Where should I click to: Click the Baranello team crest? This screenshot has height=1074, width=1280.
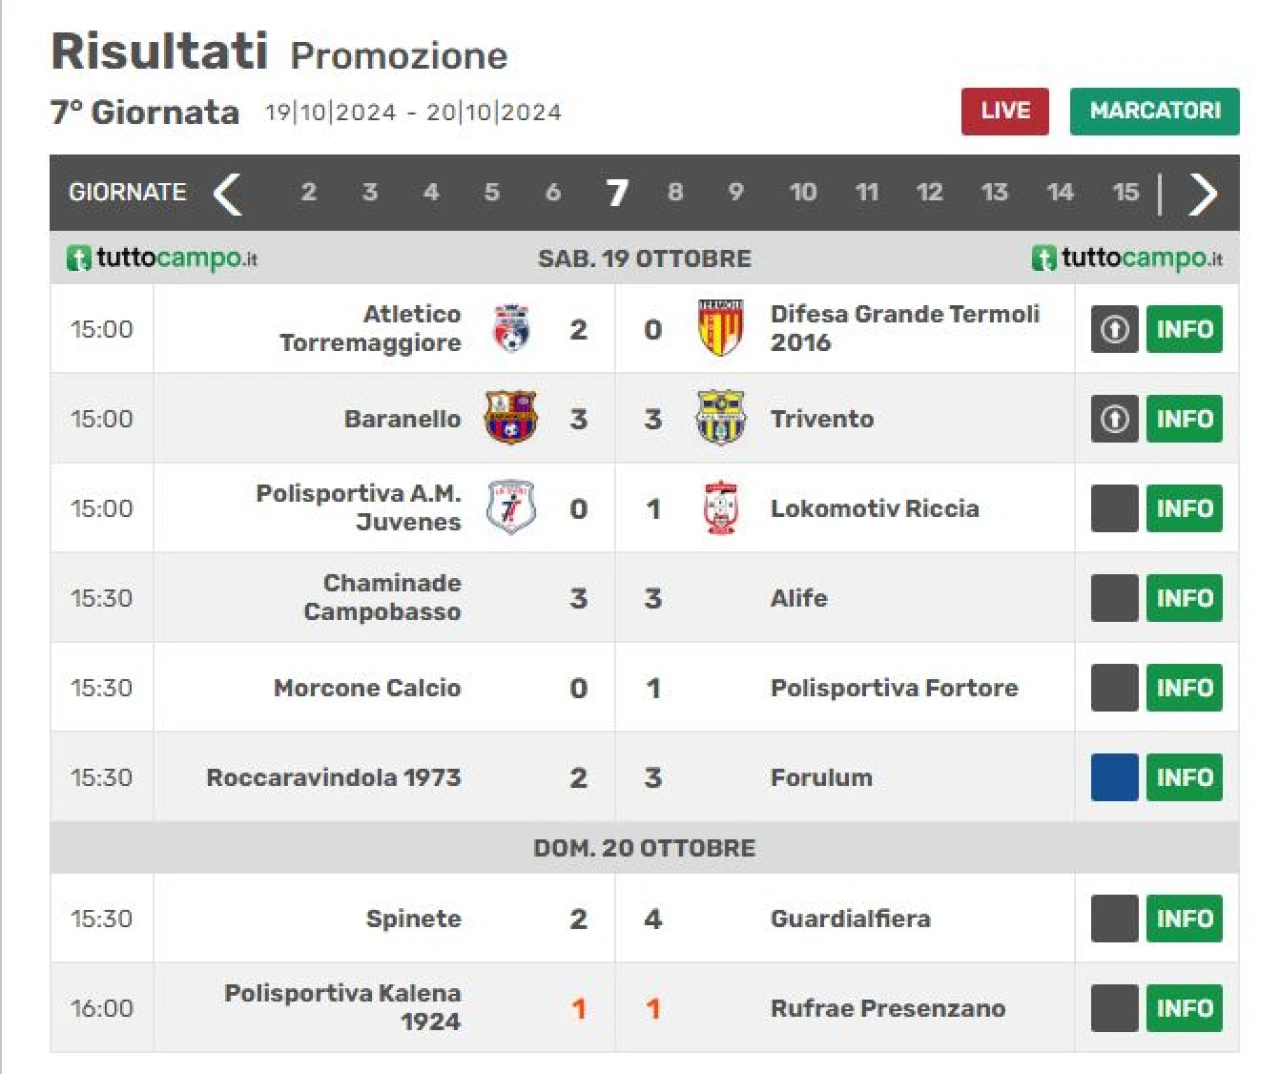pyautogui.click(x=511, y=418)
